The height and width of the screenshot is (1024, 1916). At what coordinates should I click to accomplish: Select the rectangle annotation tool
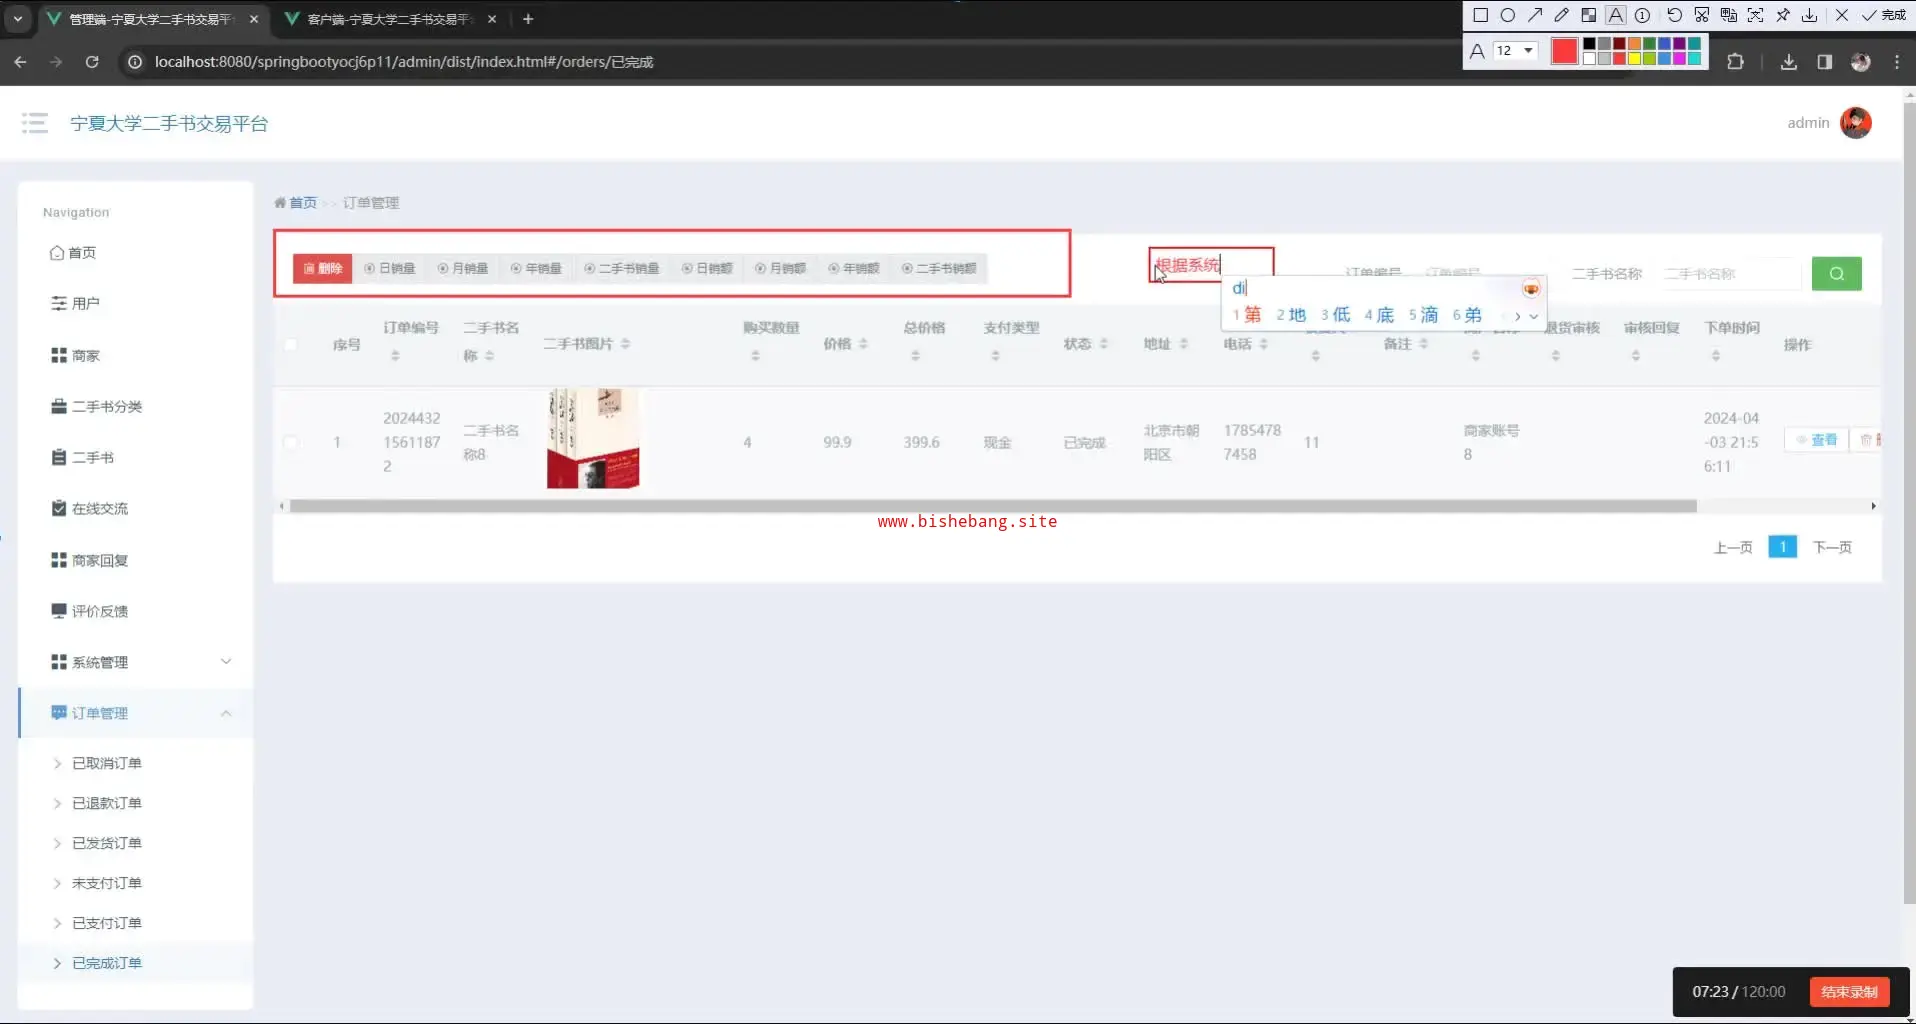(x=1481, y=15)
